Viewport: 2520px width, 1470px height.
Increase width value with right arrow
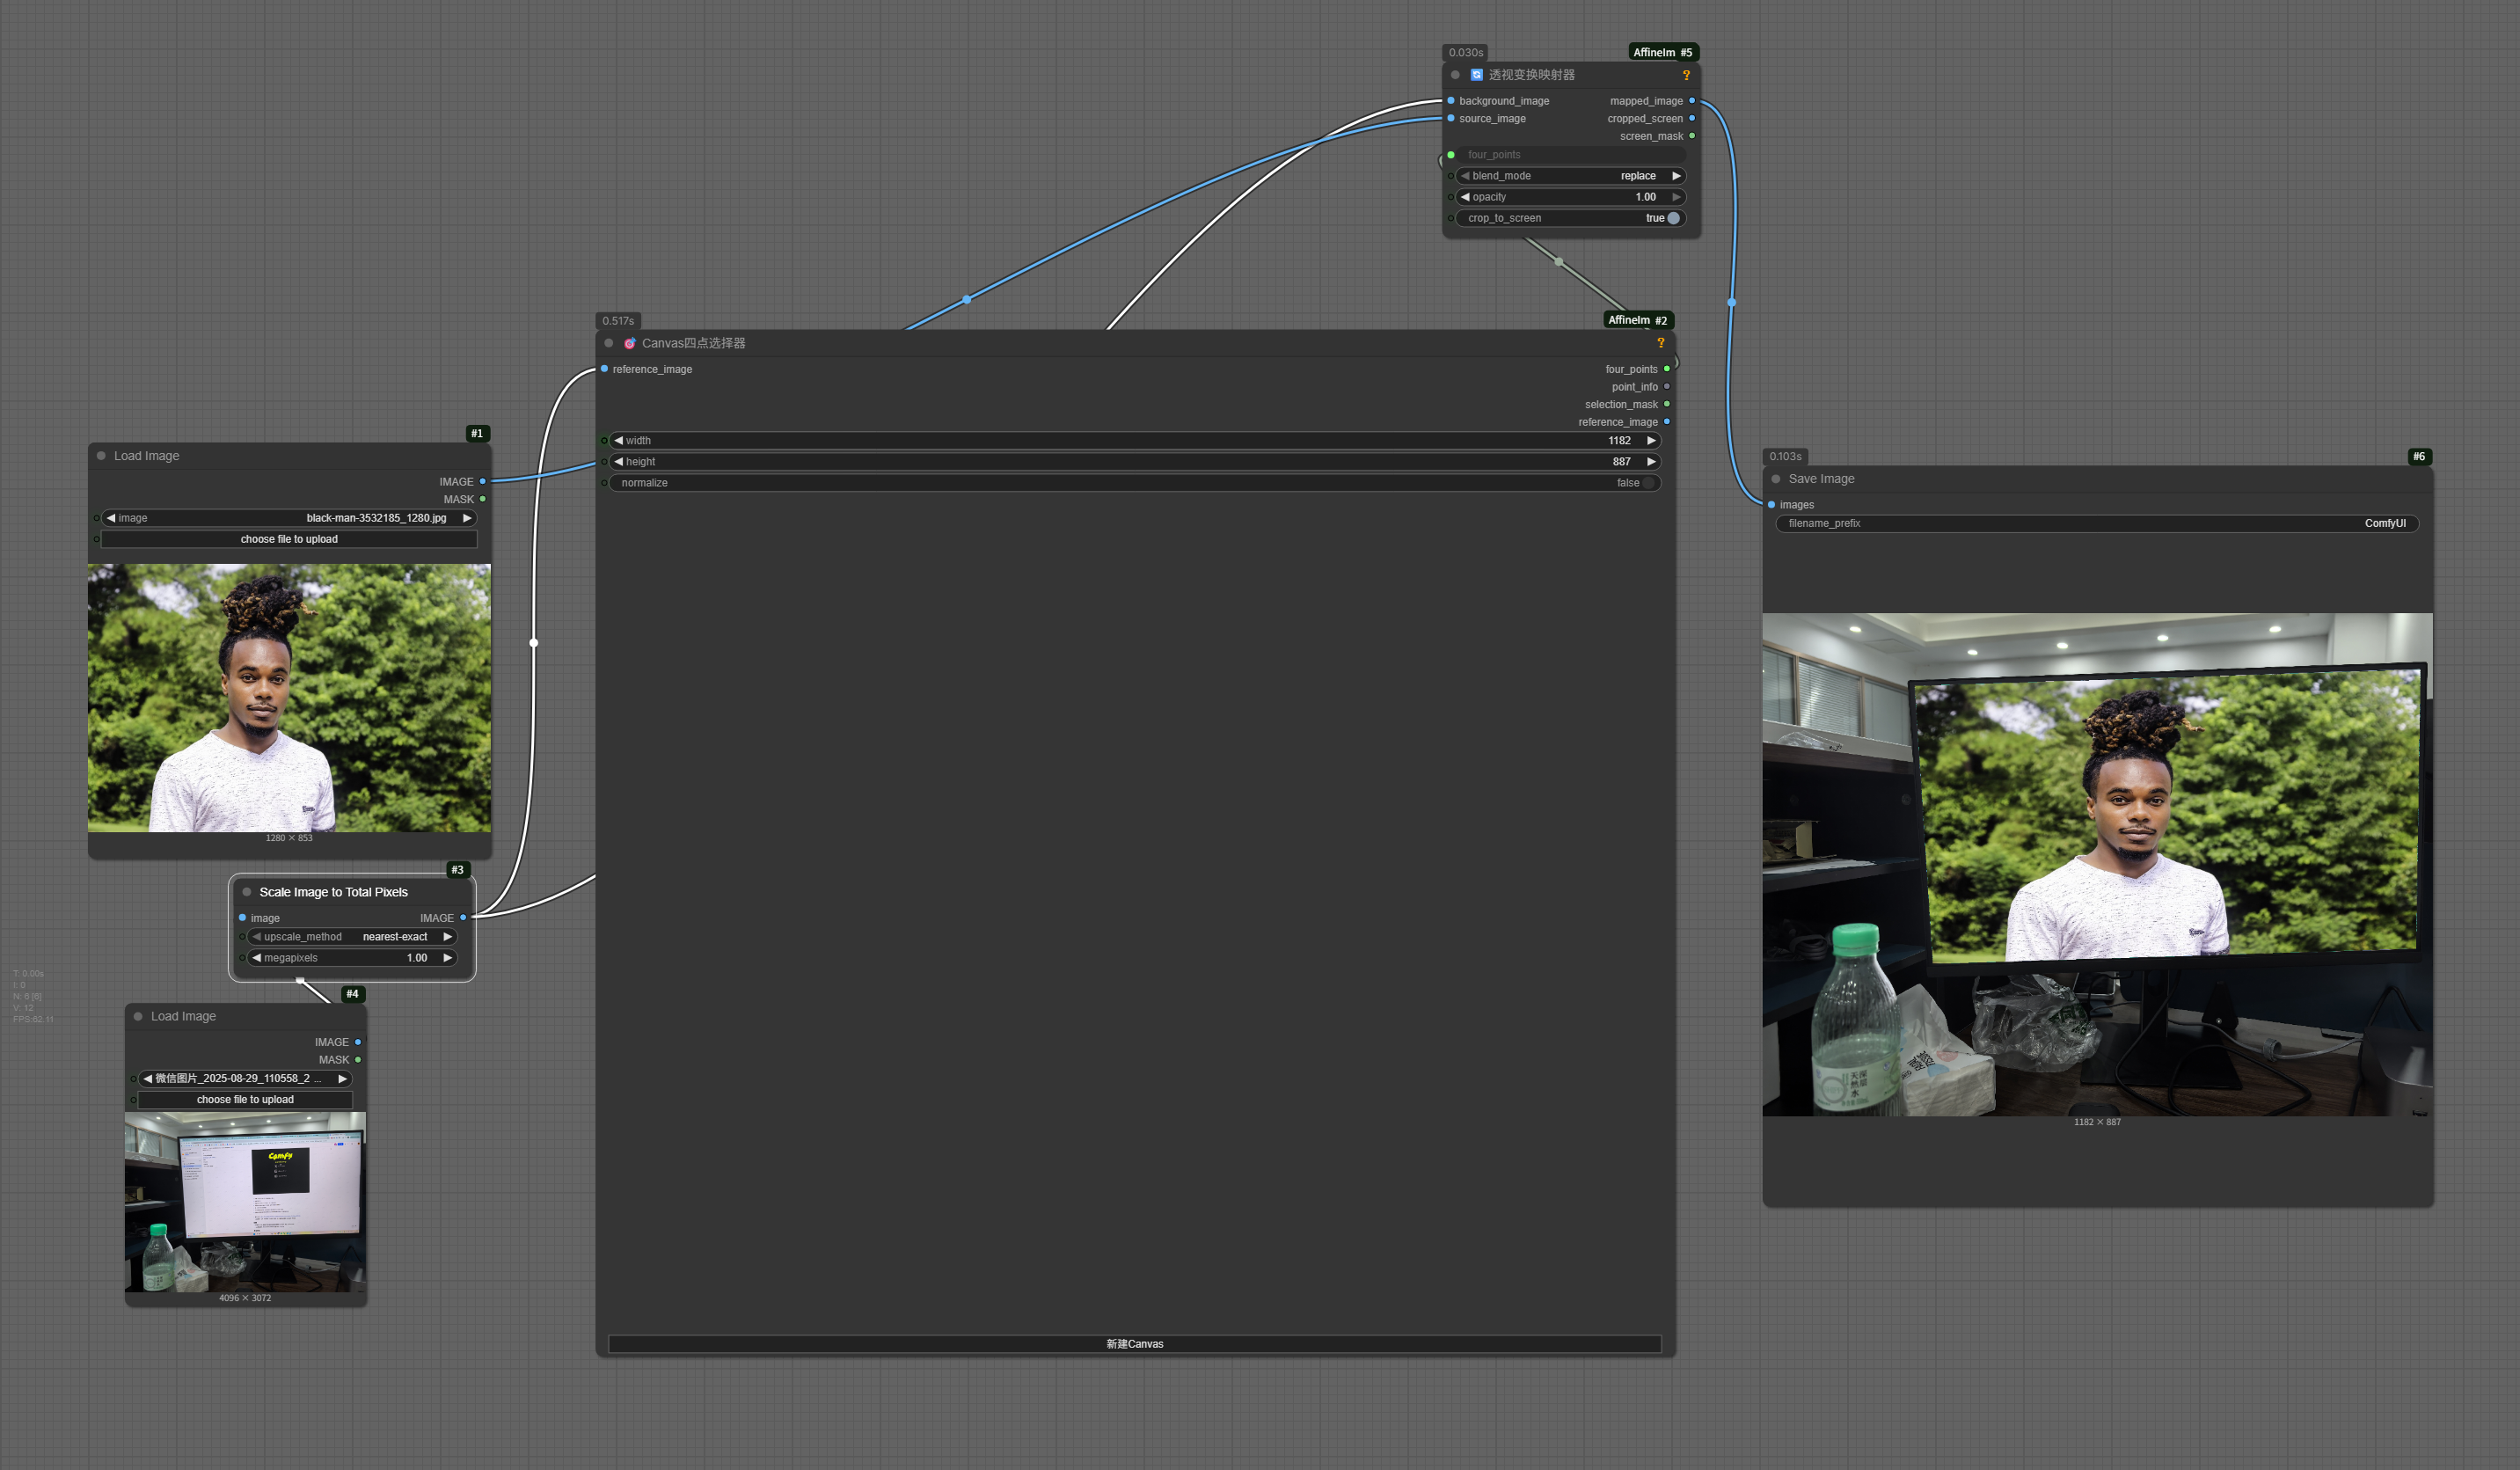pos(1651,441)
